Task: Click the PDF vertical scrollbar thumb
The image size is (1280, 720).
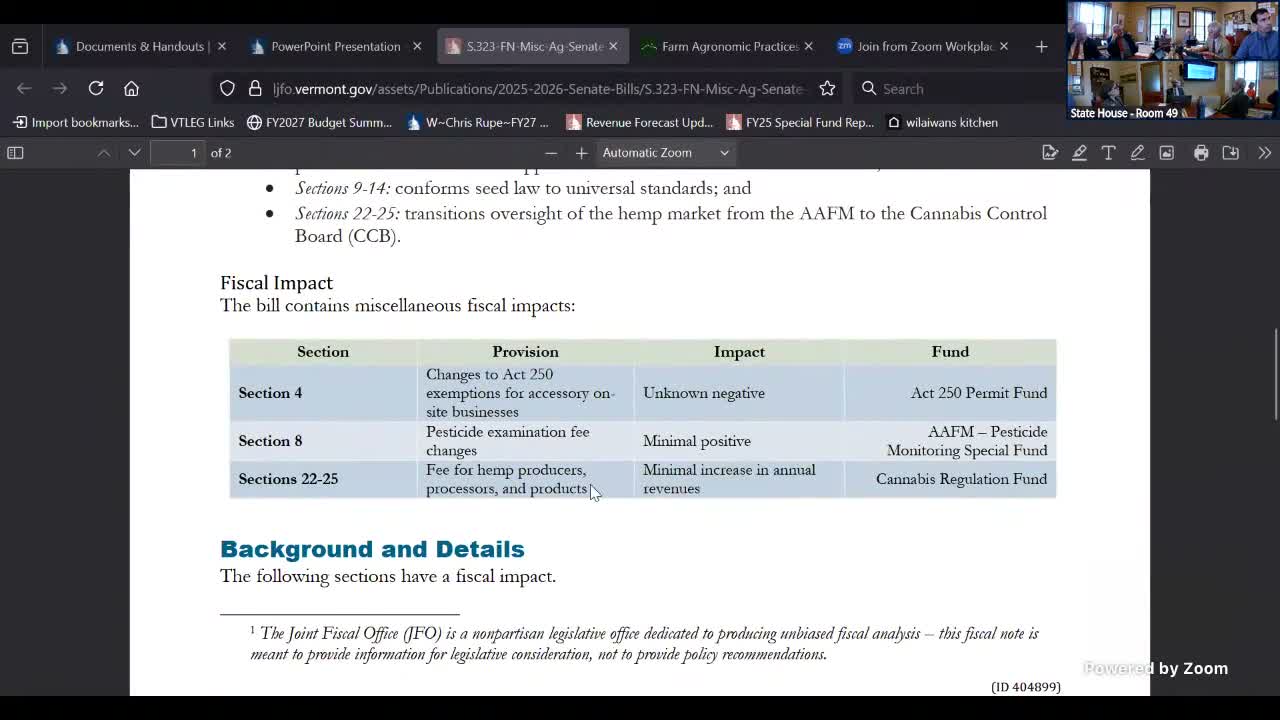Action: click(x=1274, y=375)
